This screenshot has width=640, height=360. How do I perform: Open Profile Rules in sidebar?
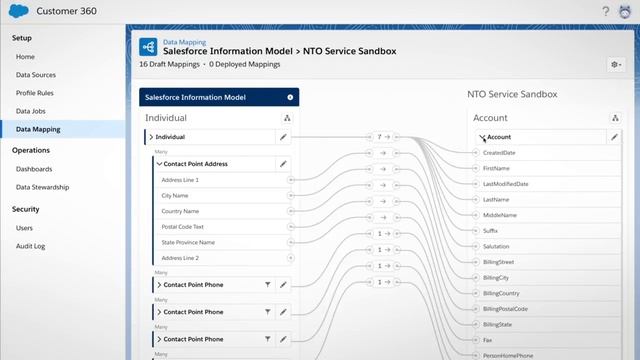pos(35,93)
